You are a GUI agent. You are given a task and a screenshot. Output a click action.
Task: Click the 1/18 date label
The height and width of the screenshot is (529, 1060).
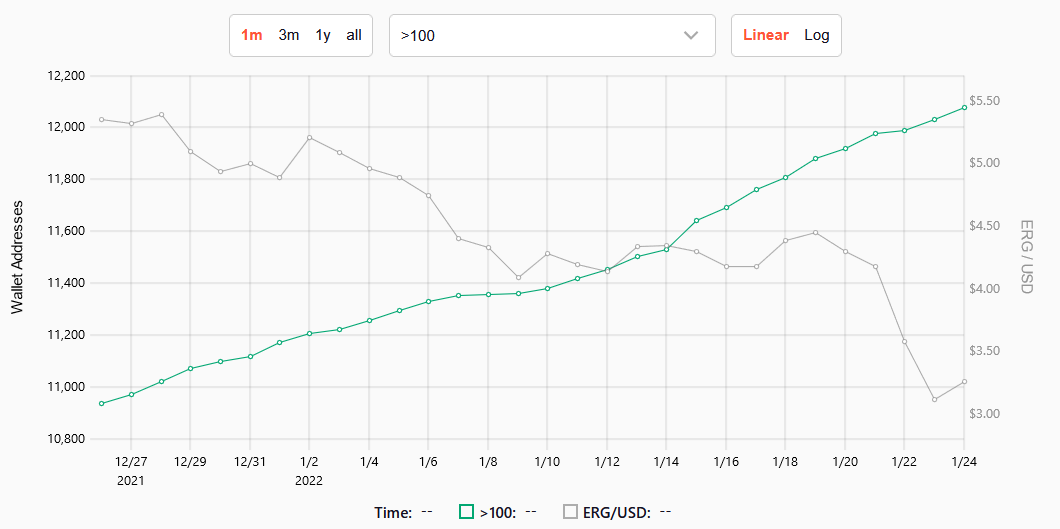point(785,461)
